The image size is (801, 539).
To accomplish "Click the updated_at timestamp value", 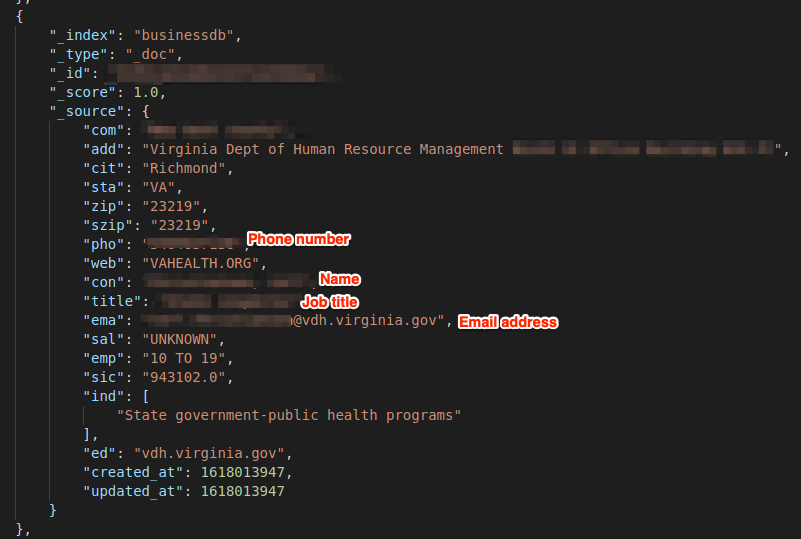I will point(243,491).
